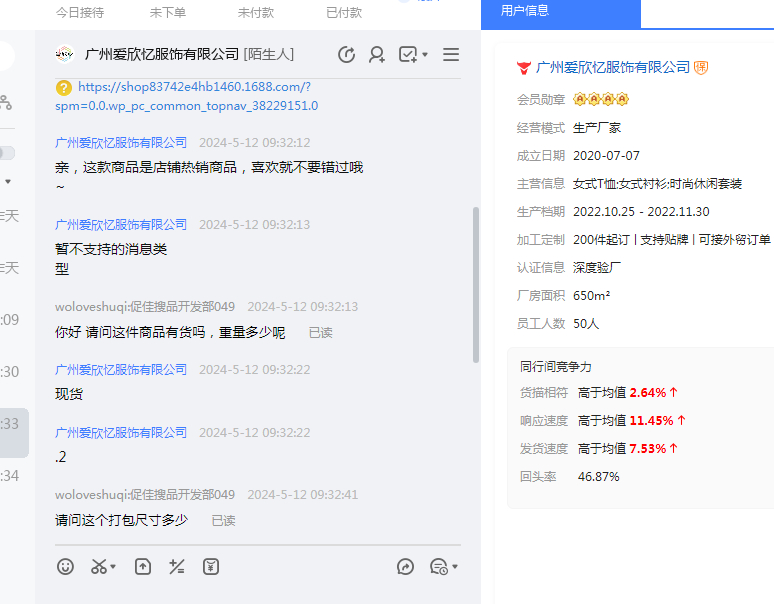The width and height of the screenshot is (774, 604).
Task: Click the yen order/payment icon
Action: pyautogui.click(x=211, y=566)
